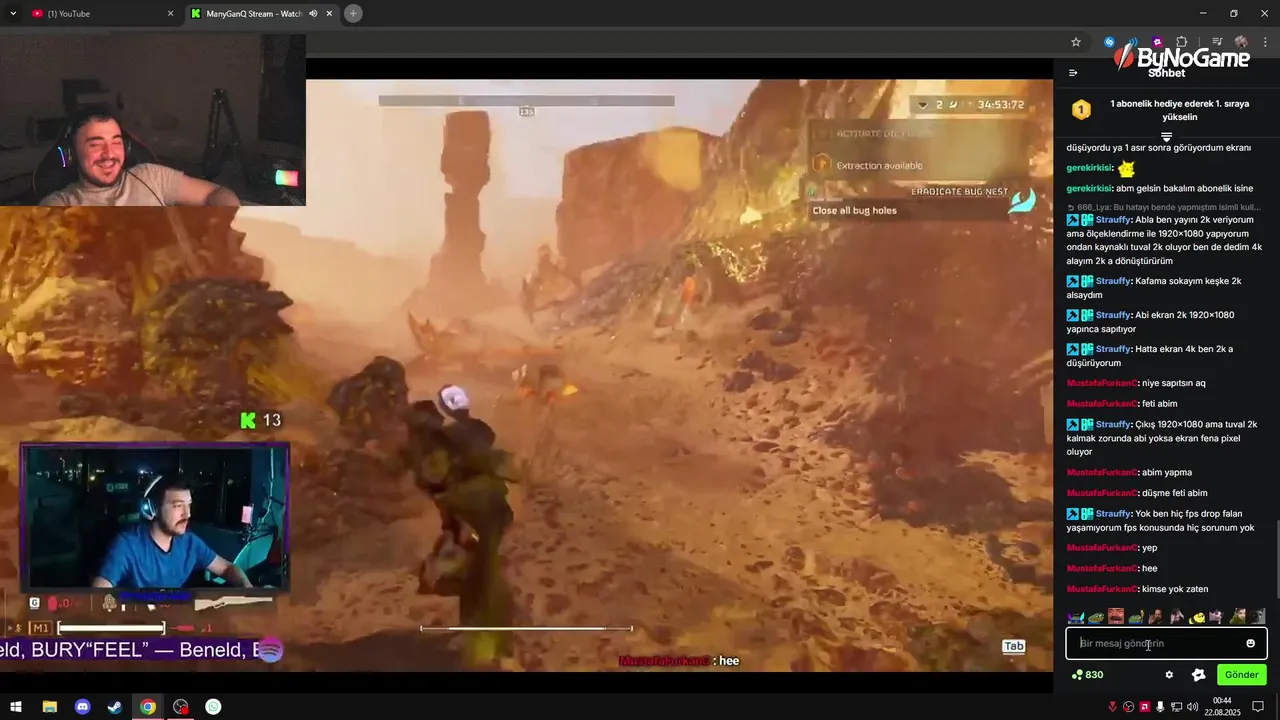Screen dimensions: 1280x720
Task: Open the chat identity badge icon
Action: point(1198,675)
